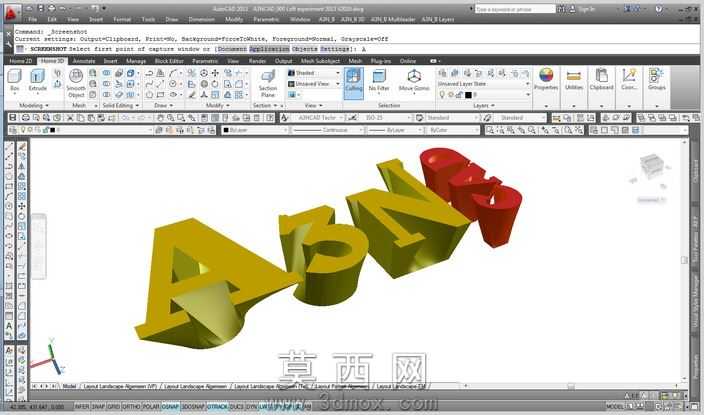Click the Pan hand icon in toolbar
The height and width of the screenshot is (415, 704).
coord(160,118)
